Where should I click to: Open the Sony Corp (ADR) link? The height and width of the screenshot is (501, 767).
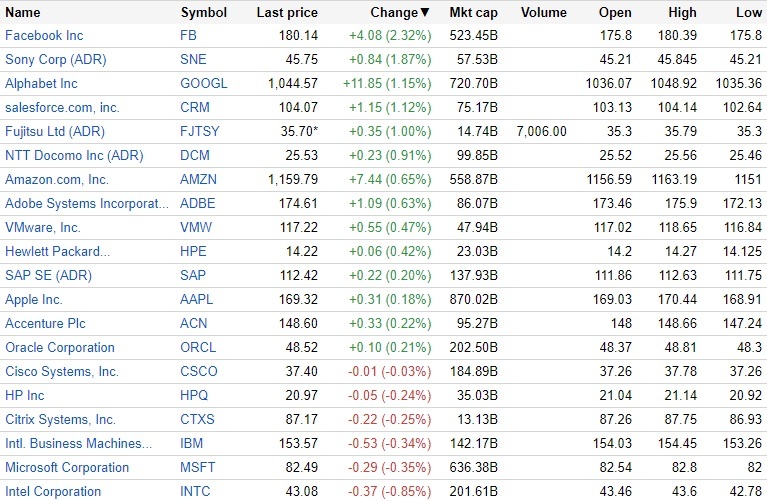click(x=55, y=60)
